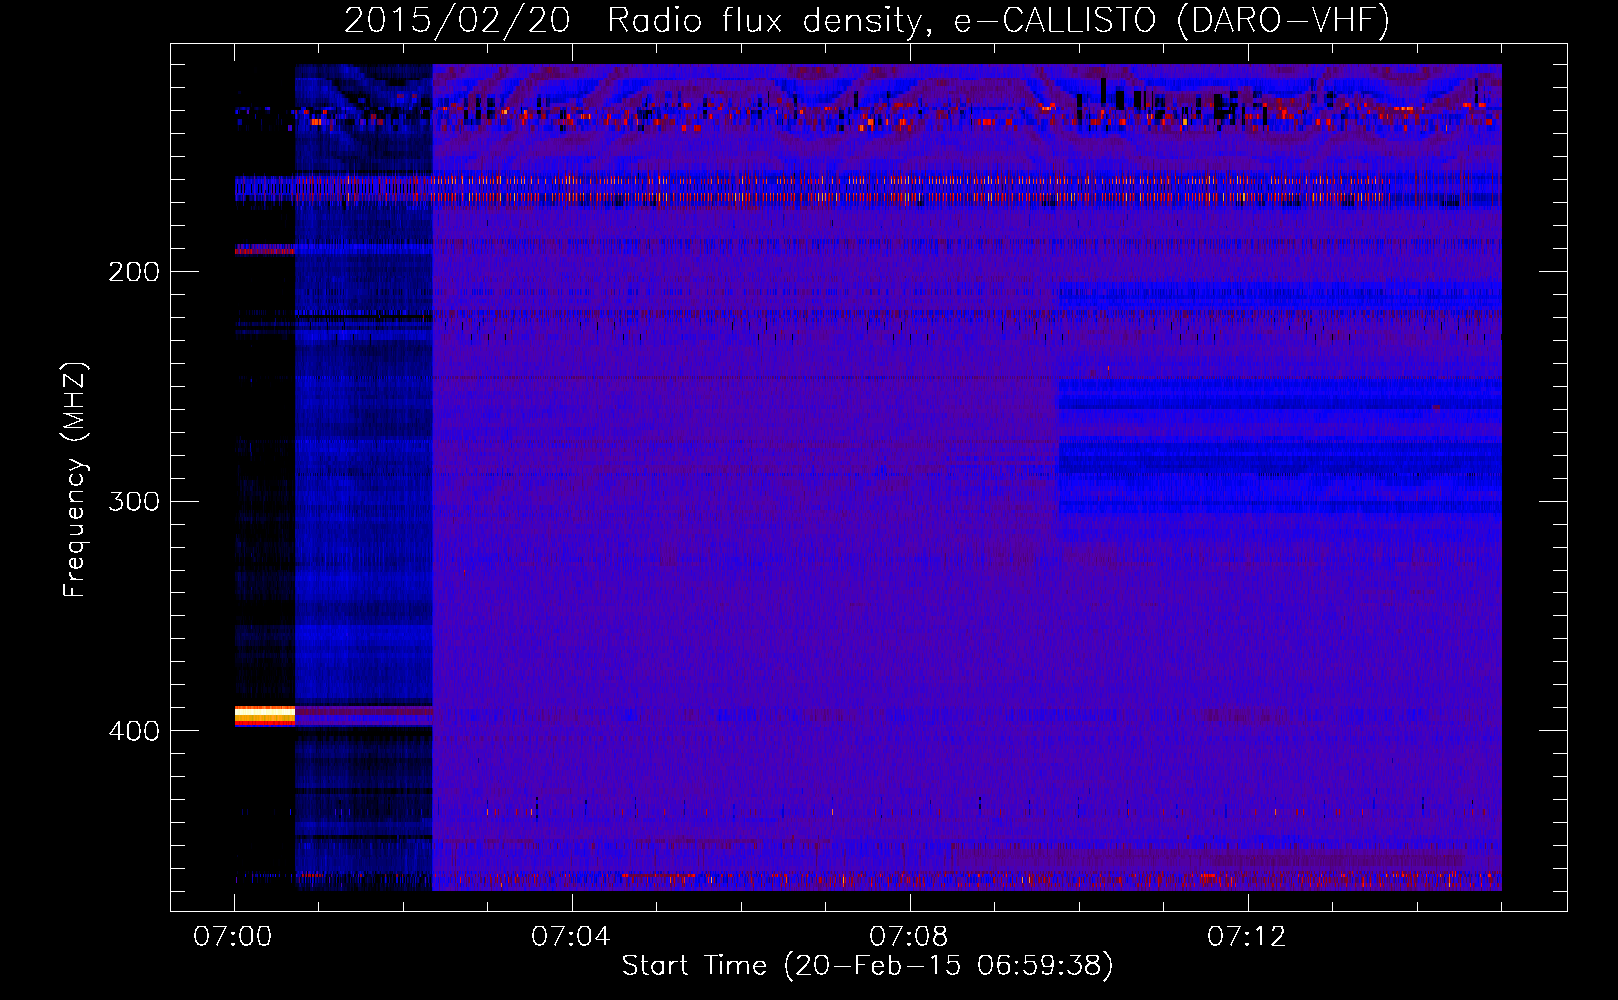Click the 'Start Time (20-Feb-15 06:59:38)' axis label
The height and width of the screenshot is (1000, 1618).
coord(867,966)
